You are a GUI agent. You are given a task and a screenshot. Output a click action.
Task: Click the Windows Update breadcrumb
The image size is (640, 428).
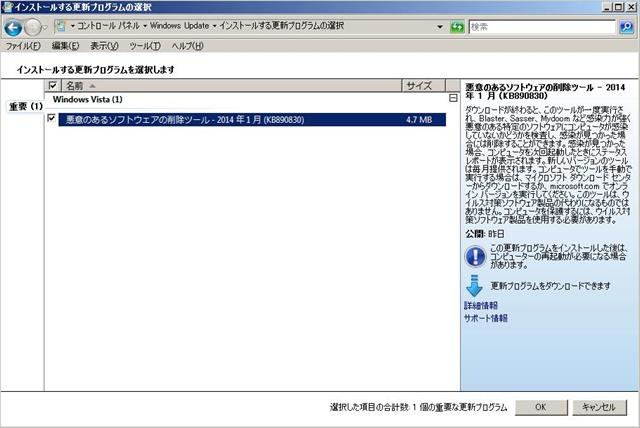[x=179, y=26]
